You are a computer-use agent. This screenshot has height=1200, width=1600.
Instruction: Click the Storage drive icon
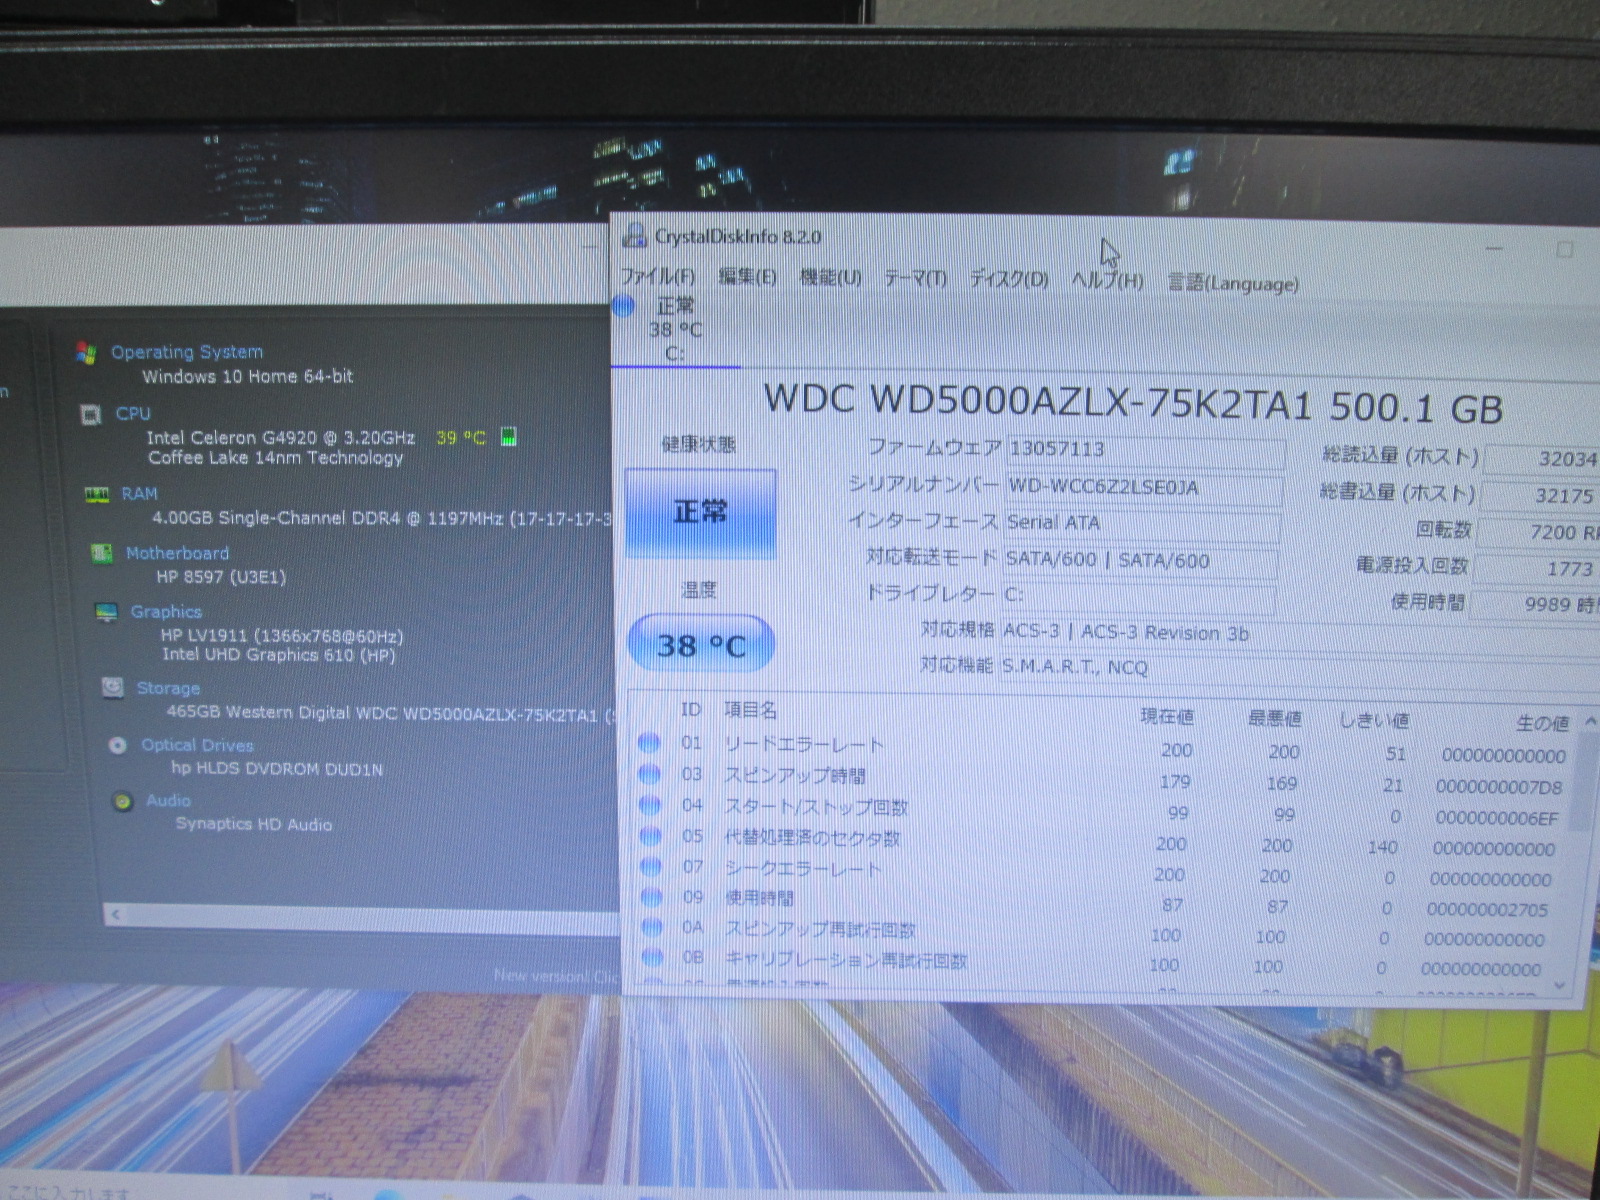(113, 688)
